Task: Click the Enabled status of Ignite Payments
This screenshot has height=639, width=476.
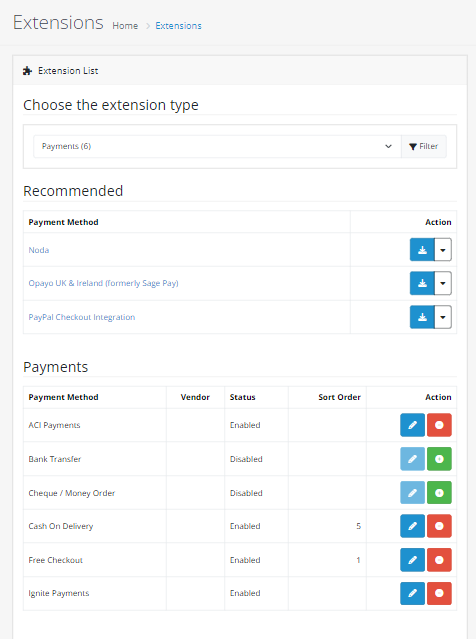Action: click(245, 593)
